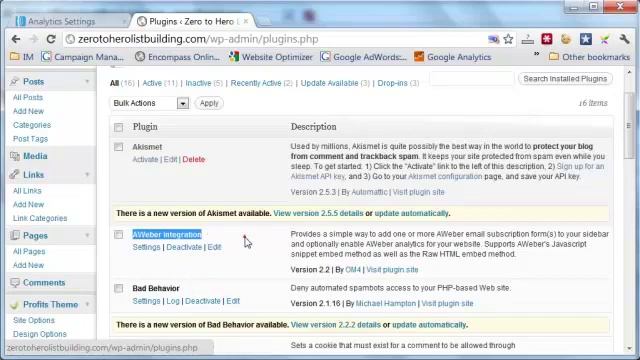The height and width of the screenshot is (360, 640).
Task: Show plugins with Update Available
Action: [329, 83]
